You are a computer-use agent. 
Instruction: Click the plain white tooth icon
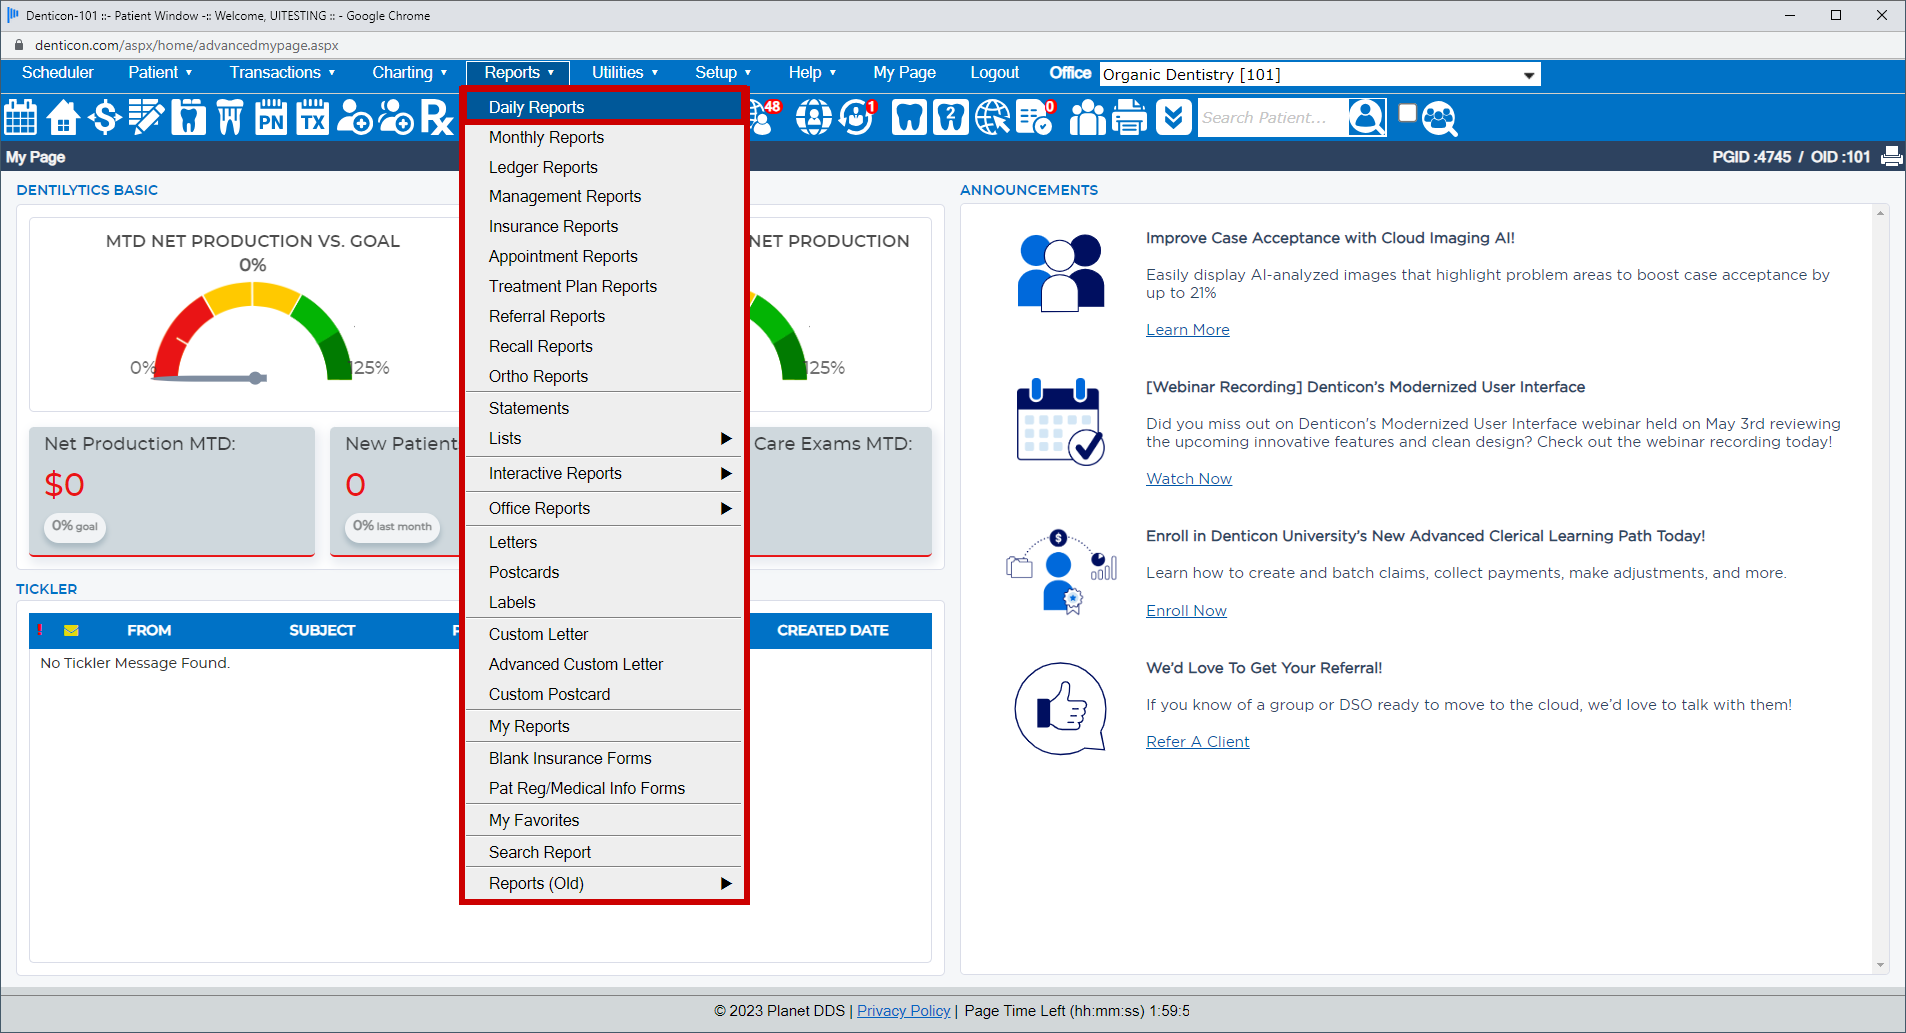[909, 118]
